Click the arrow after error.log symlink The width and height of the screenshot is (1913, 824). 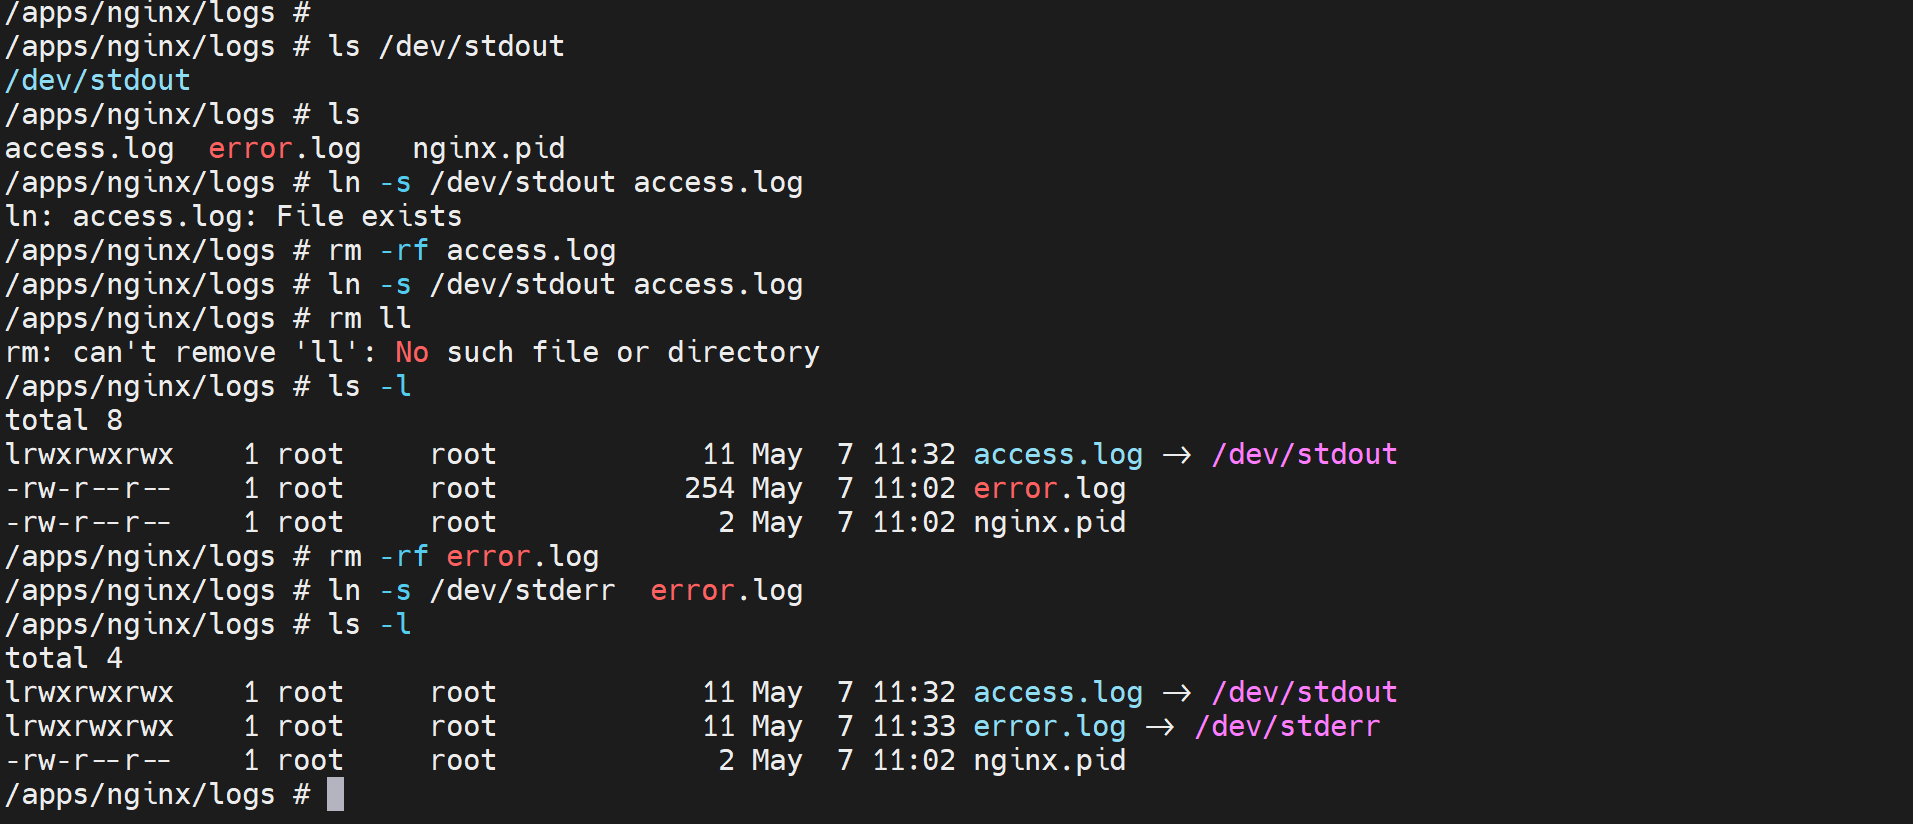(1160, 726)
